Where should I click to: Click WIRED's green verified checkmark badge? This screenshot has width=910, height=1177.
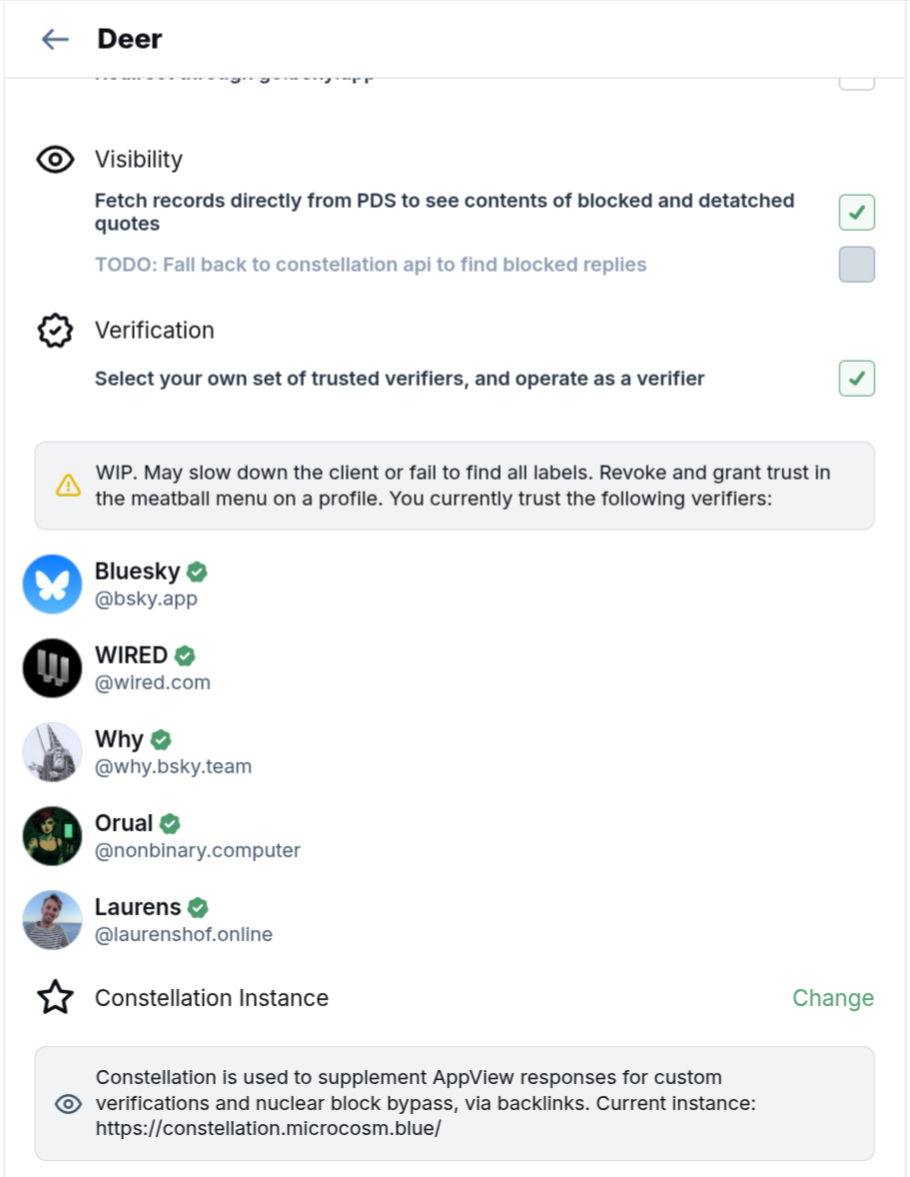coord(185,655)
